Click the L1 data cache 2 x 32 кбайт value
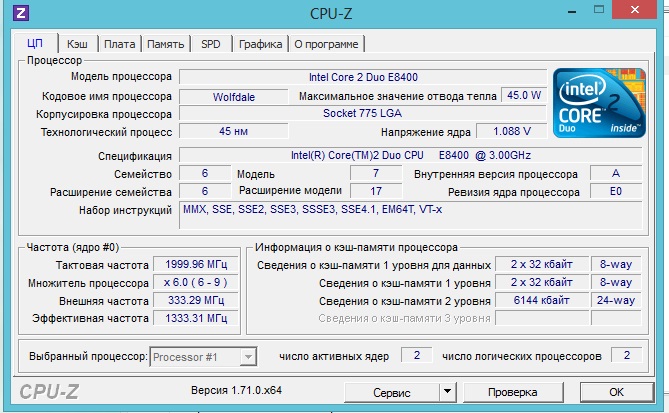The height and width of the screenshot is (413, 669). 541,265
